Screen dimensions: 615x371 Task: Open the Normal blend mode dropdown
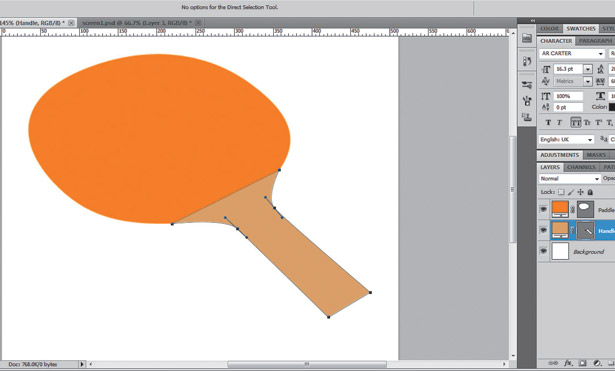tap(570, 178)
